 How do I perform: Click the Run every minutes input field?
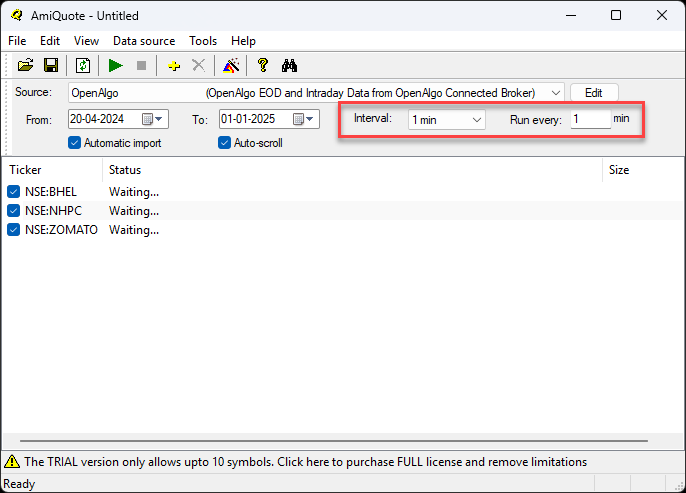tap(591, 119)
